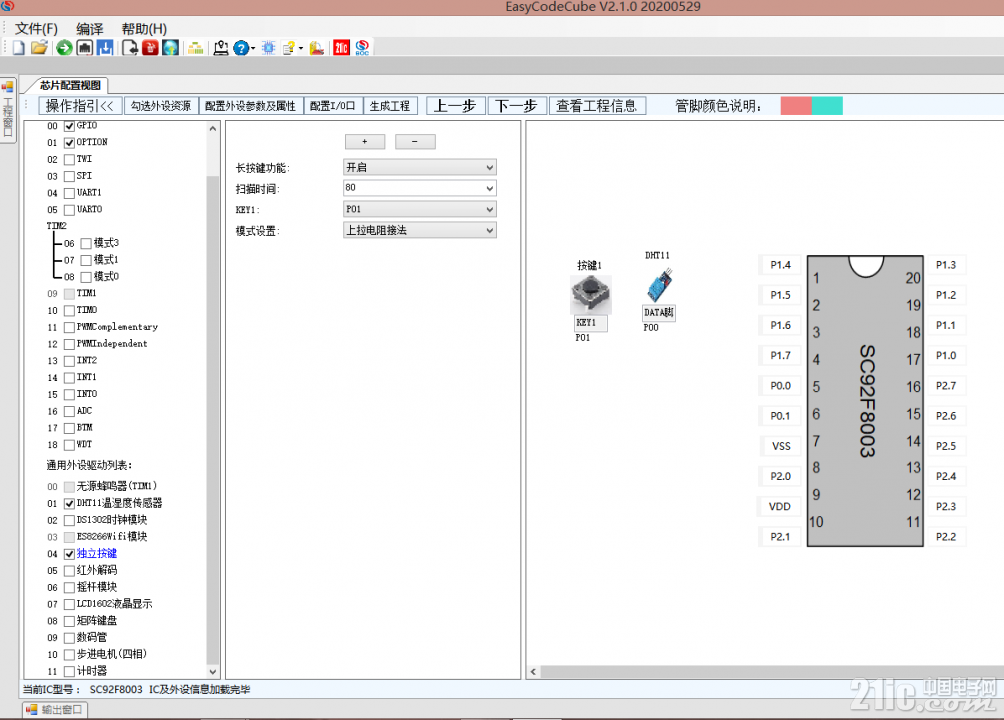1004x720 pixels.
Task: Click the 生成工程 button
Action: [390, 106]
